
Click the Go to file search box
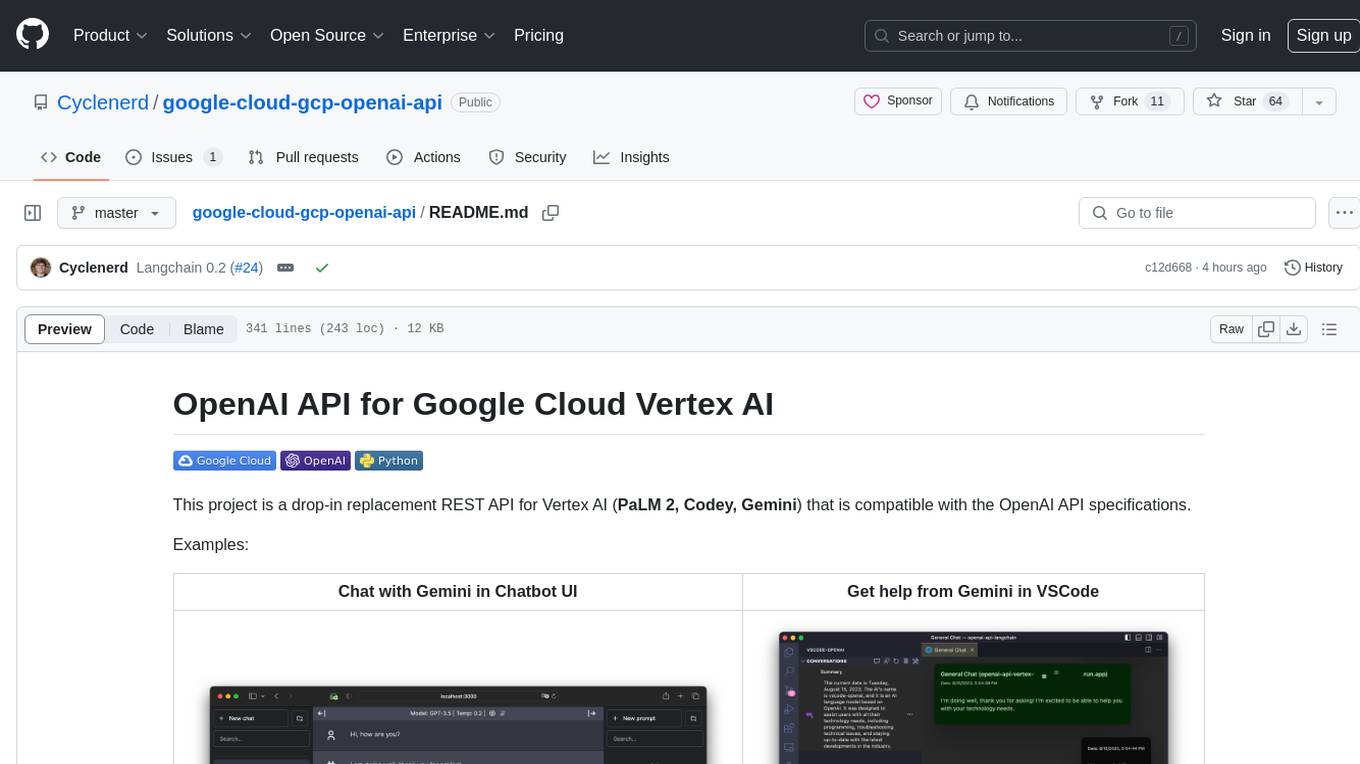1197,213
